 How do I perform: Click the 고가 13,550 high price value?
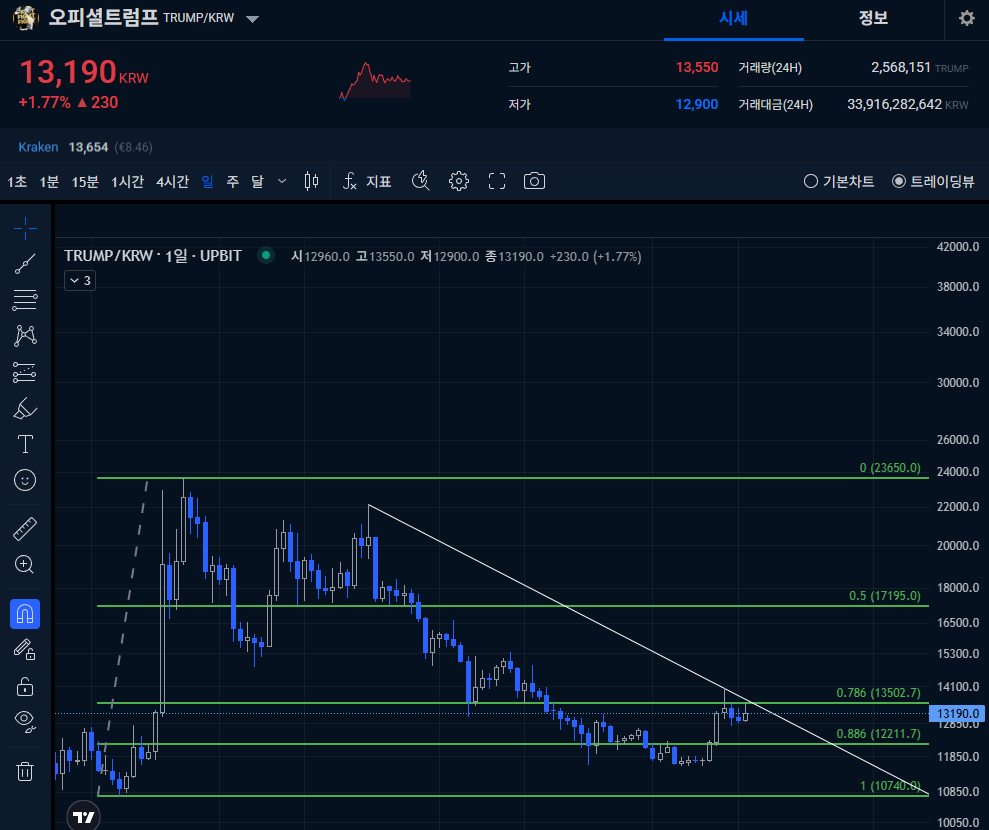pos(696,67)
